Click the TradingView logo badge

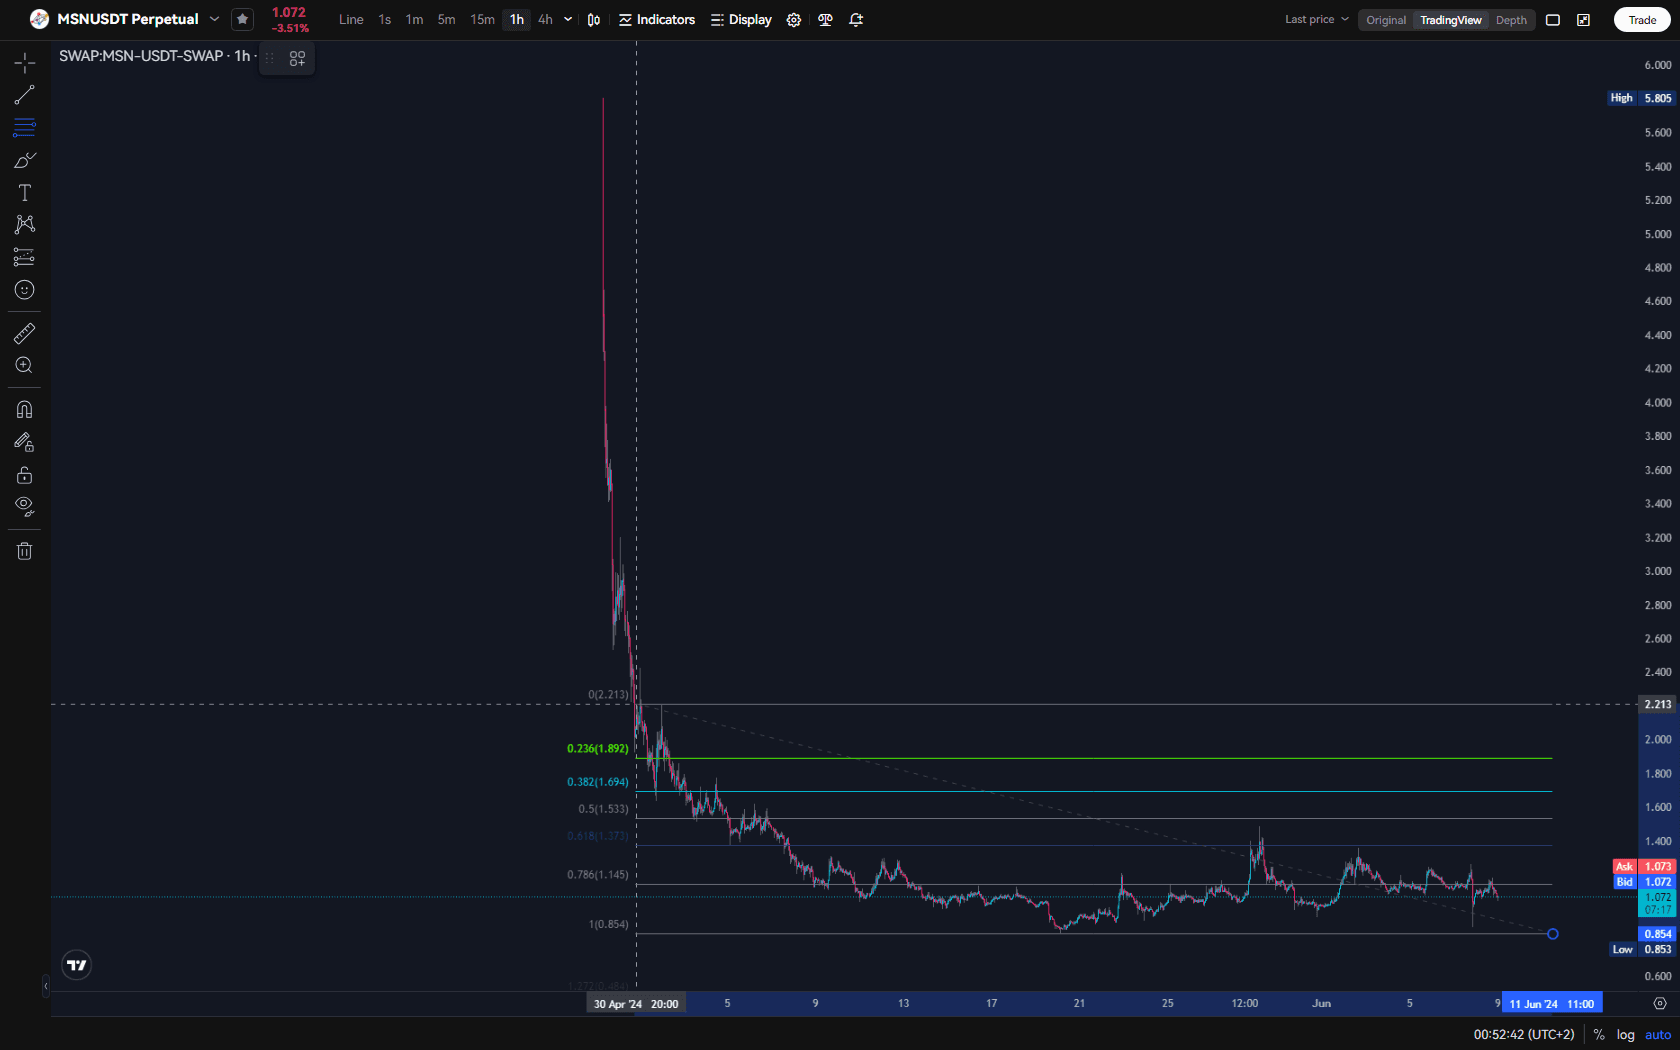click(77, 965)
